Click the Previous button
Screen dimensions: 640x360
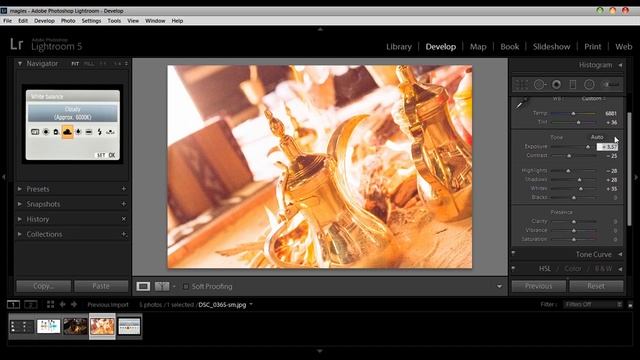coord(538,286)
